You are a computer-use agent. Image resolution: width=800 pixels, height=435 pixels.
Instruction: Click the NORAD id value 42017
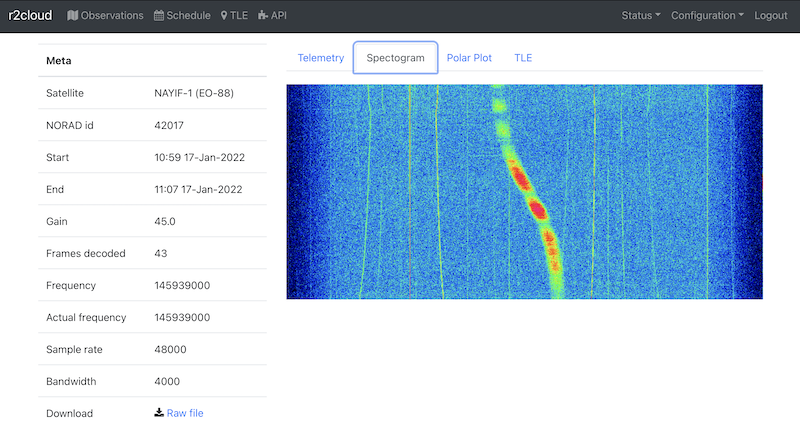(170, 125)
